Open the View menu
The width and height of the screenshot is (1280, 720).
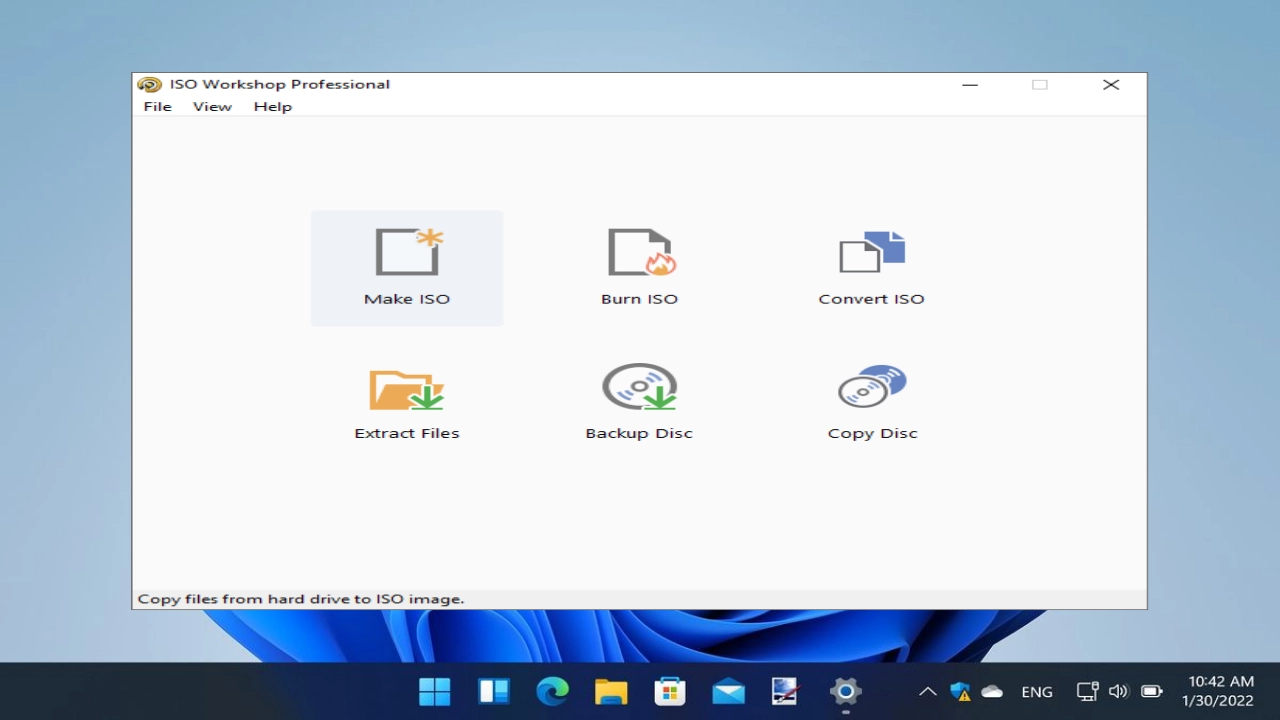(x=212, y=107)
